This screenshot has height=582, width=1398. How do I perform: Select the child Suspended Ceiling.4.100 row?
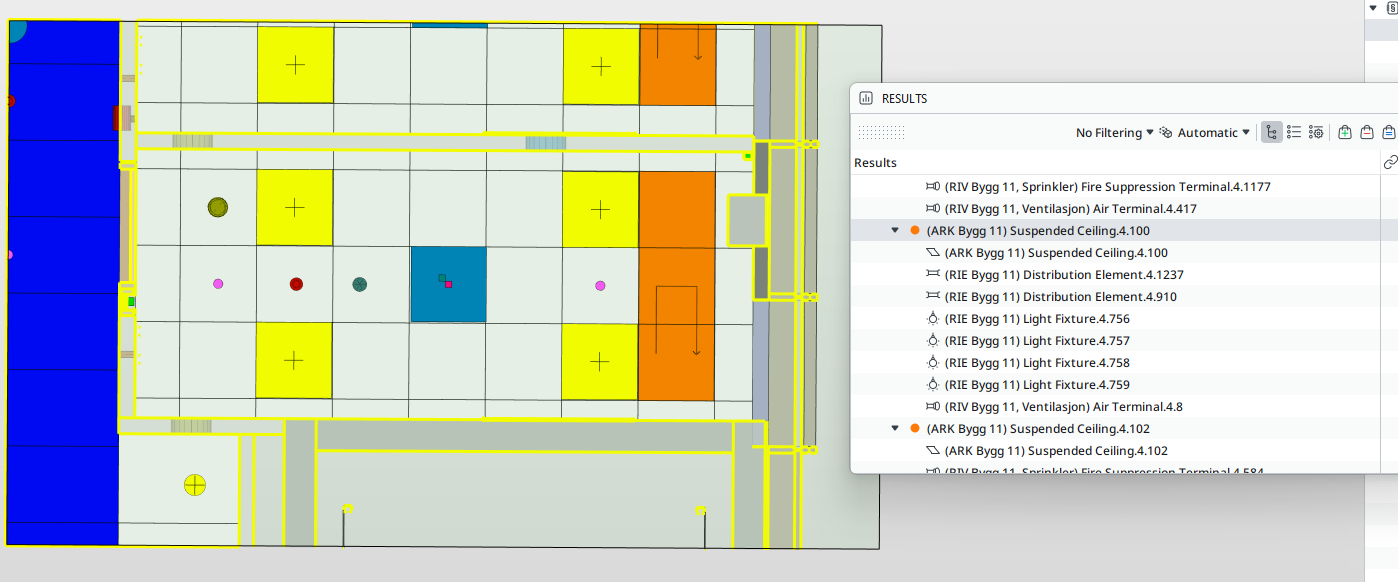(1115, 253)
